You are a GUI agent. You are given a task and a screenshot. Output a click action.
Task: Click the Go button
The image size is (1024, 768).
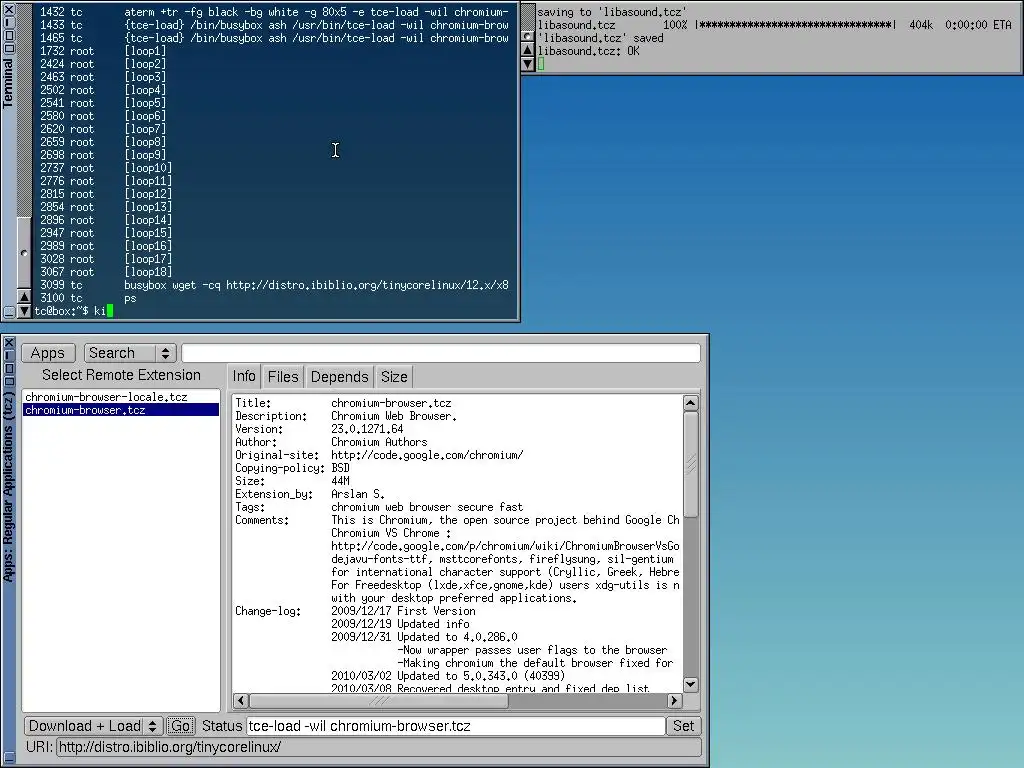pyautogui.click(x=180, y=726)
